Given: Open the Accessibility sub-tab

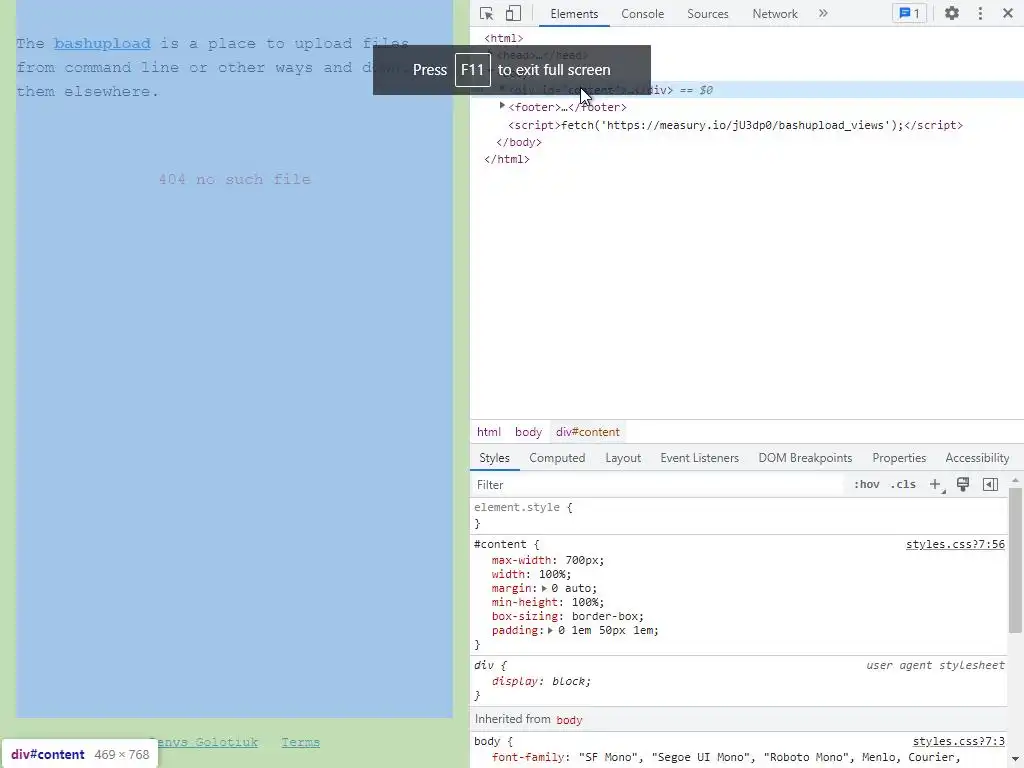Looking at the screenshot, I should pos(977,458).
